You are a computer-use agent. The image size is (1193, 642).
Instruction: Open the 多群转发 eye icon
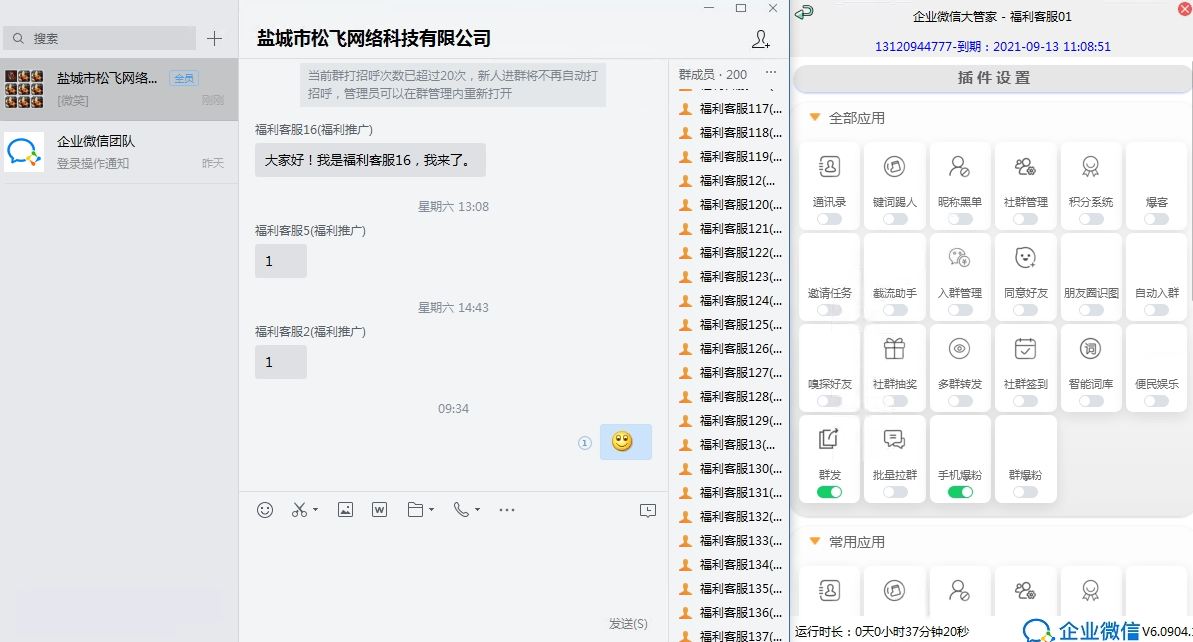959,348
